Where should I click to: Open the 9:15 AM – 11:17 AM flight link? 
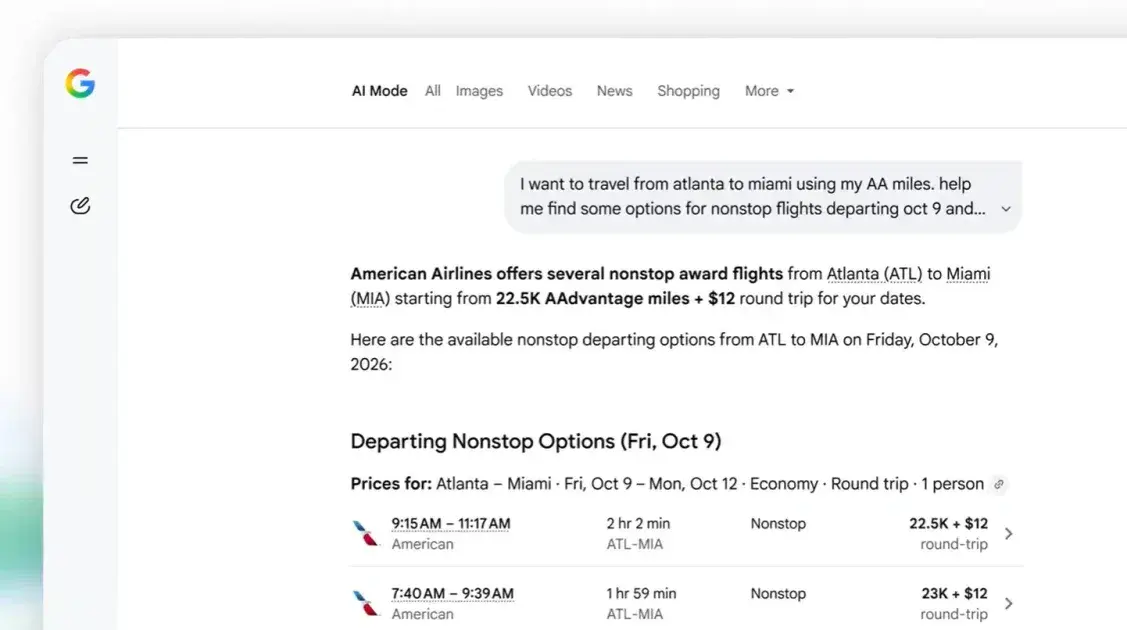pyautogui.click(x=451, y=524)
